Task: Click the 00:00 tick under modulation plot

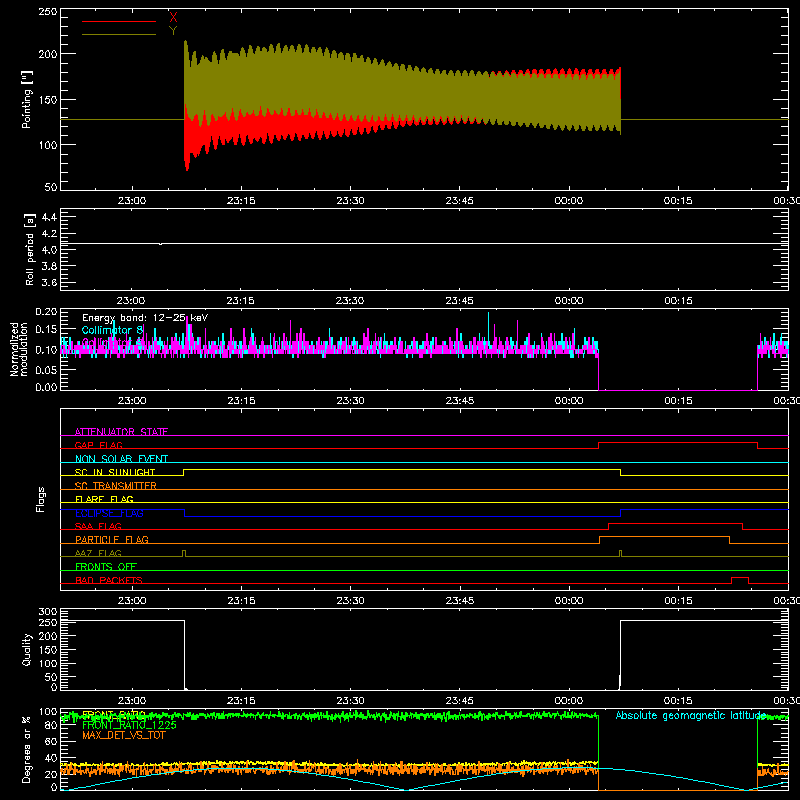Action: [569, 401]
